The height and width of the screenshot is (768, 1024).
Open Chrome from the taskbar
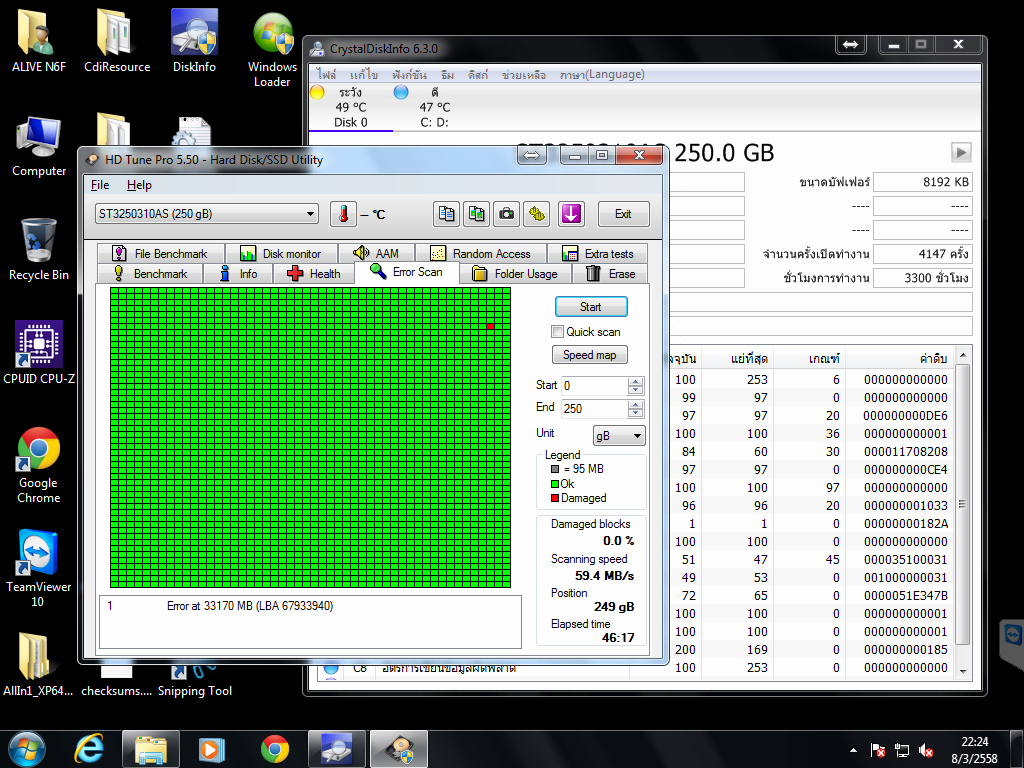coord(275,749)
